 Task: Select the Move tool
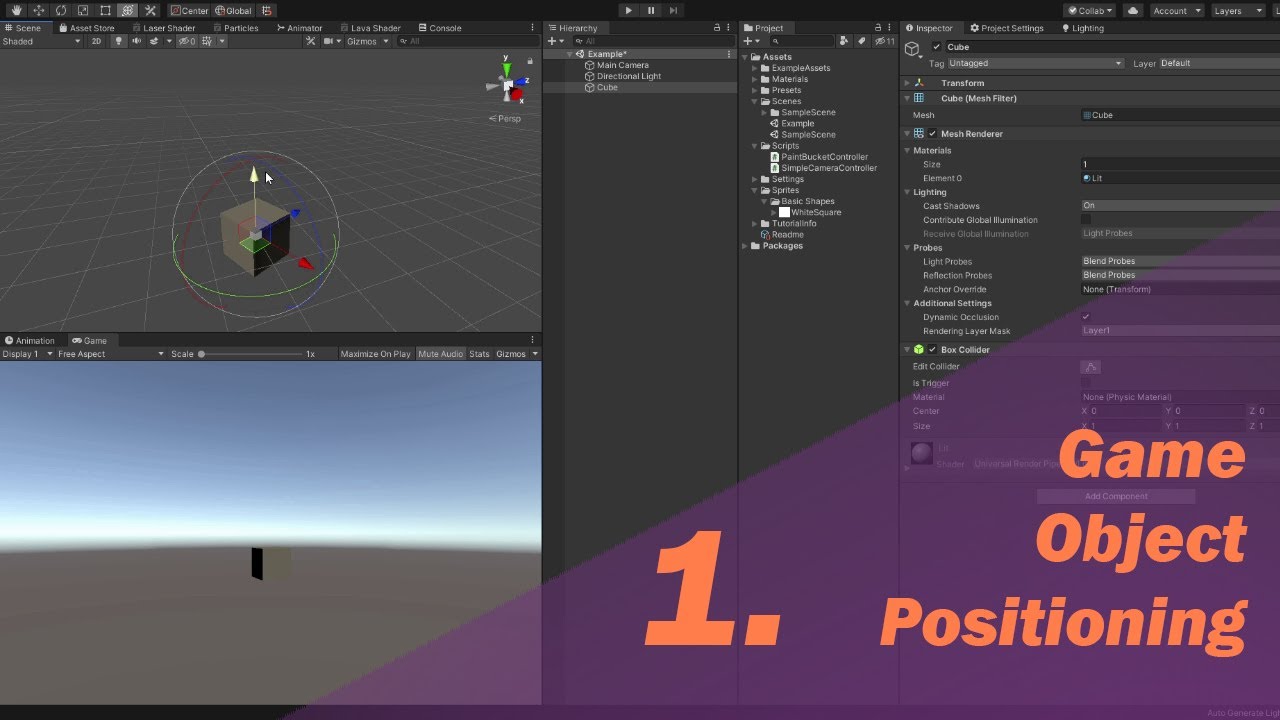pyautogui.click(x=39, y=10)
